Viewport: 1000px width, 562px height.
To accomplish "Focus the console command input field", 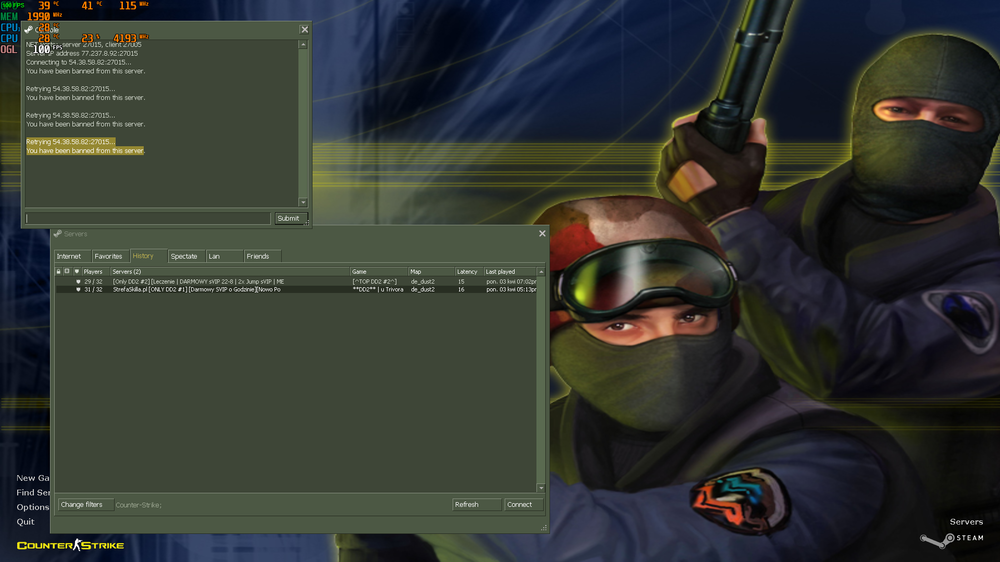I will coord(148,218).
